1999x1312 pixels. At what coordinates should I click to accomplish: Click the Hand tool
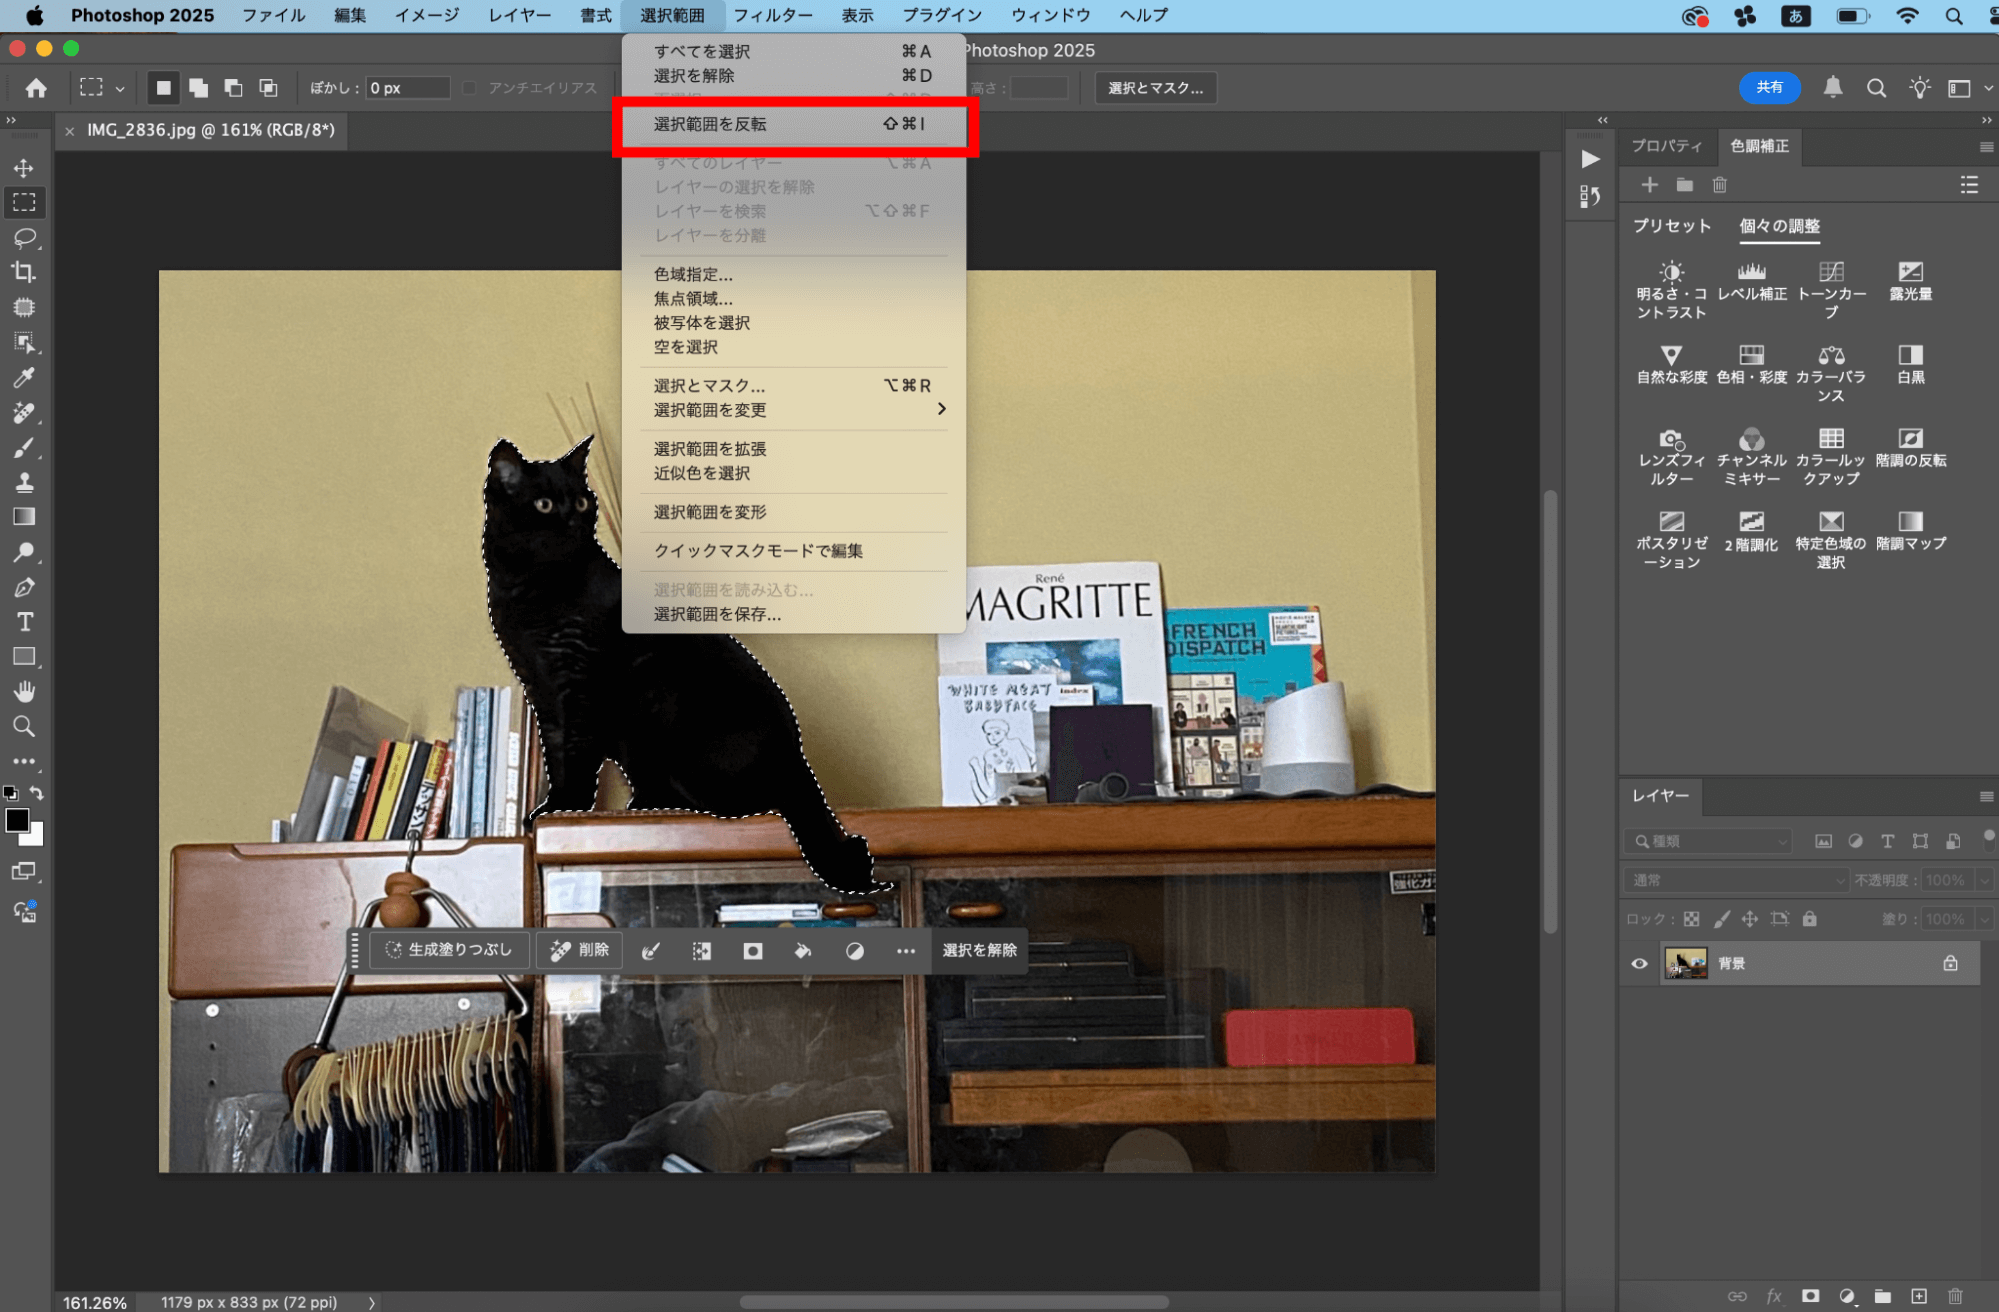(24, 692)
